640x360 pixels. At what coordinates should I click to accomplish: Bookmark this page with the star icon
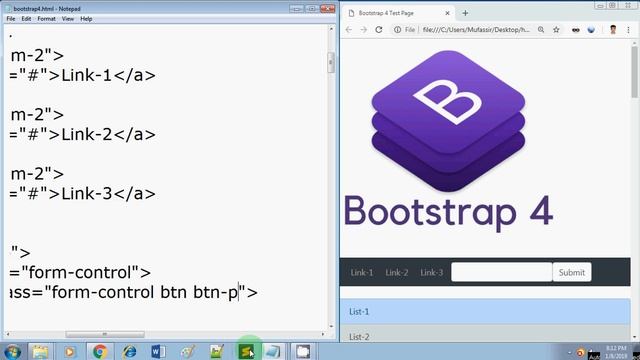click(556, 30)
